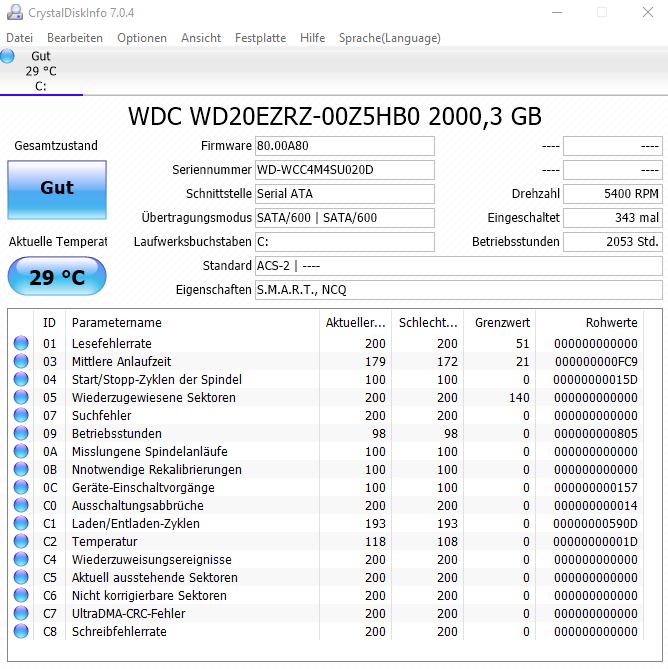Click status icon for C2 Temperatur

click(x=21, y=541)
